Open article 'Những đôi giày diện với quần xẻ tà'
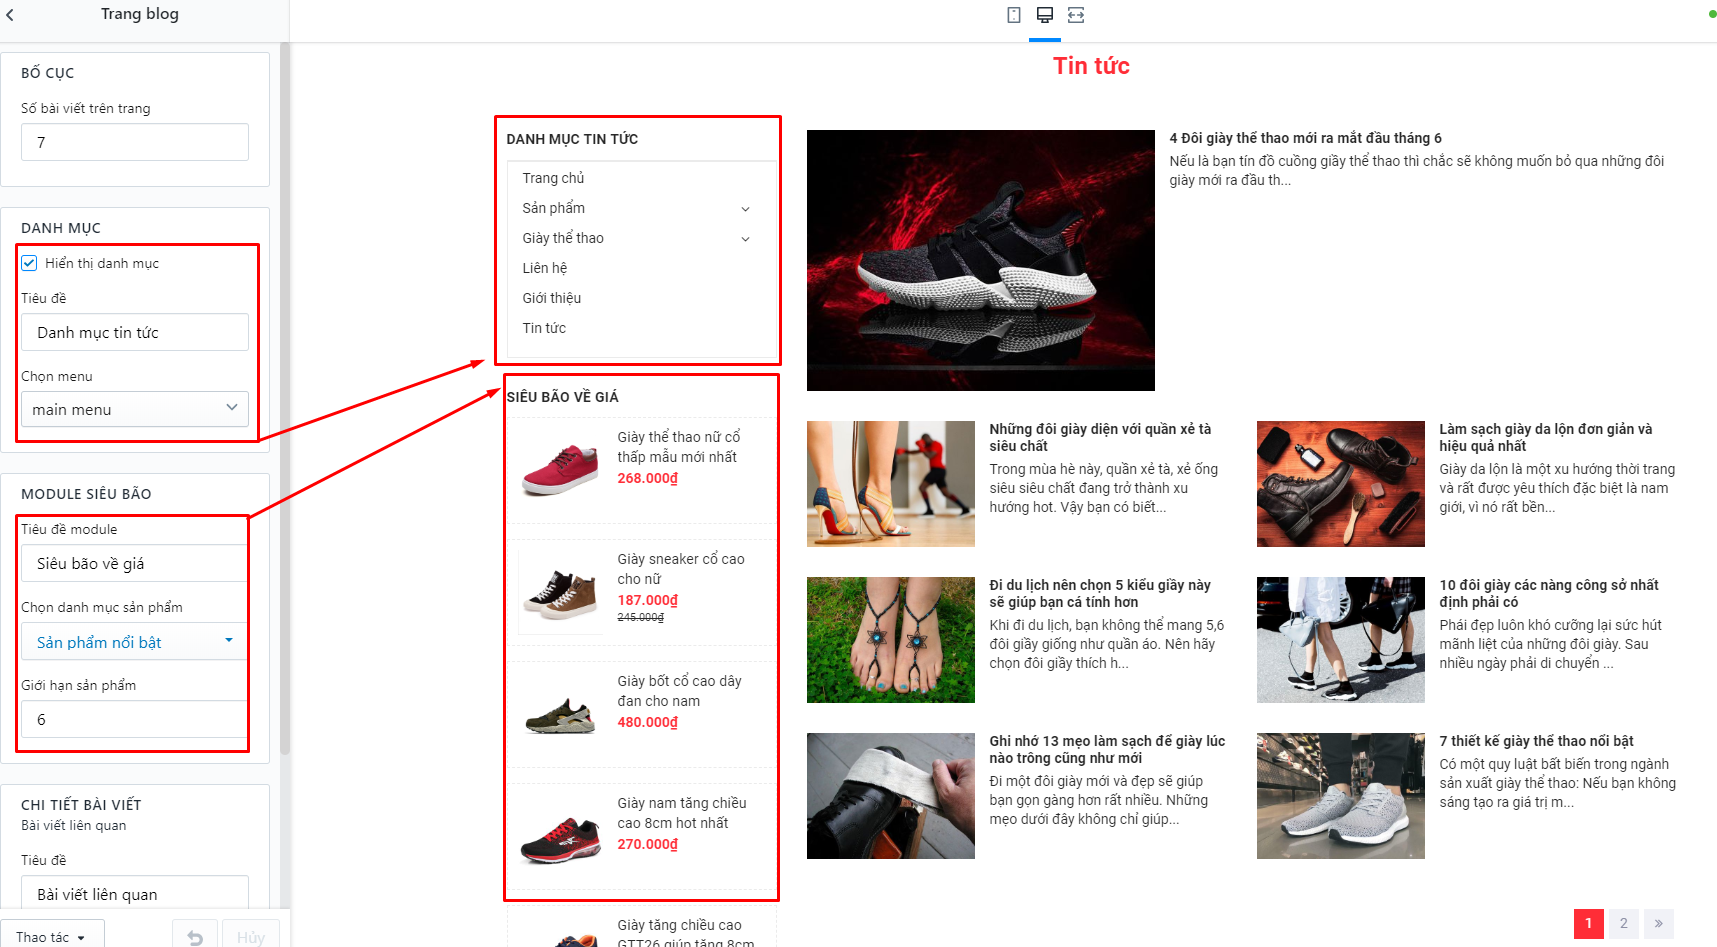 (1100, 437)
